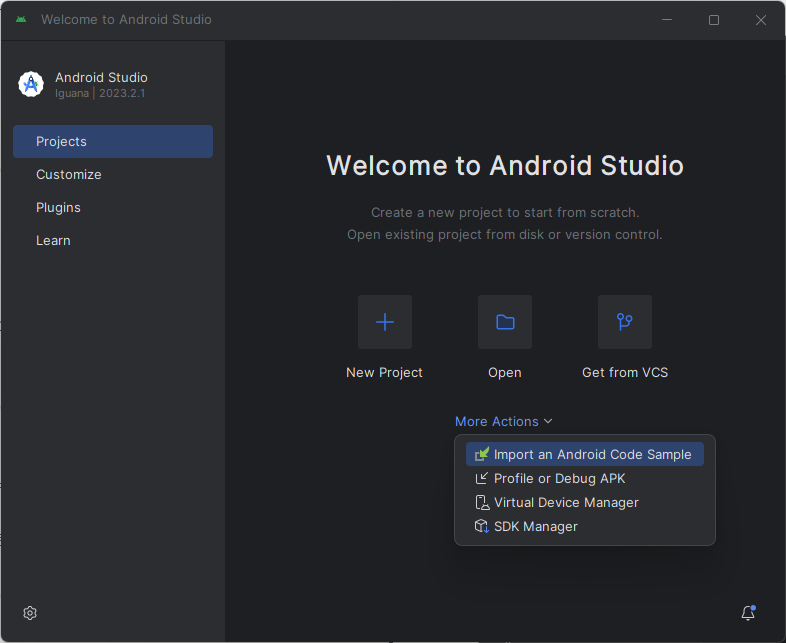The height and width of the screenshot is (643, 786).
Task: Click the Android Studio logo icon
Action: 31,84
